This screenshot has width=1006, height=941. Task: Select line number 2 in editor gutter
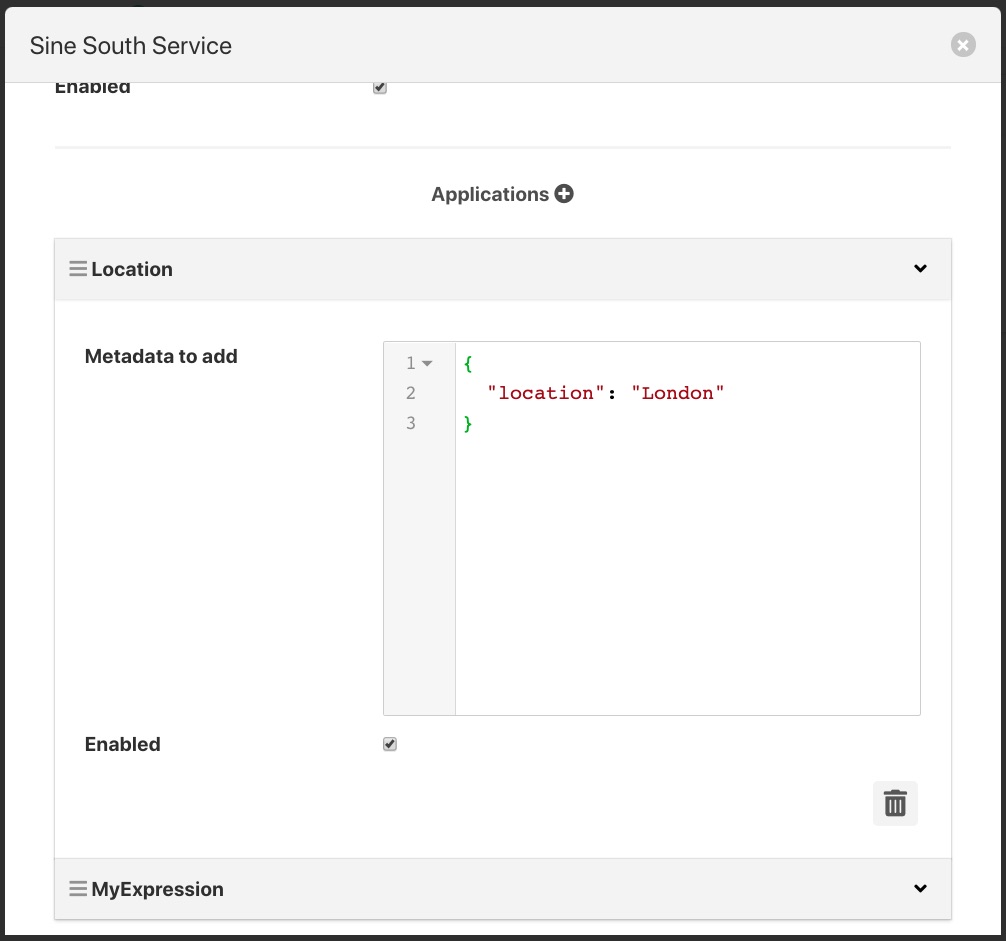pos(411,393)
